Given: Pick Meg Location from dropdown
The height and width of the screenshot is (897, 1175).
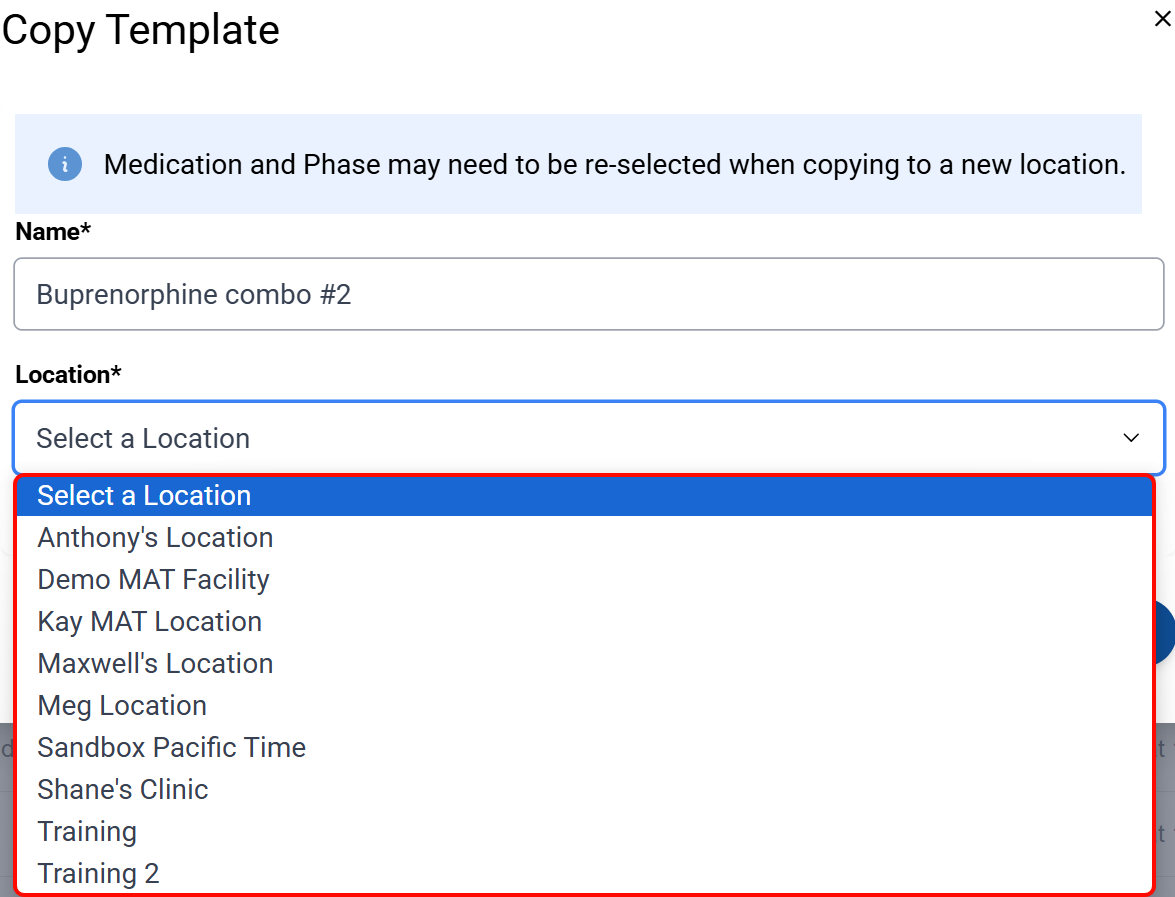Looking at the screenshot, I should pos(122,706).
